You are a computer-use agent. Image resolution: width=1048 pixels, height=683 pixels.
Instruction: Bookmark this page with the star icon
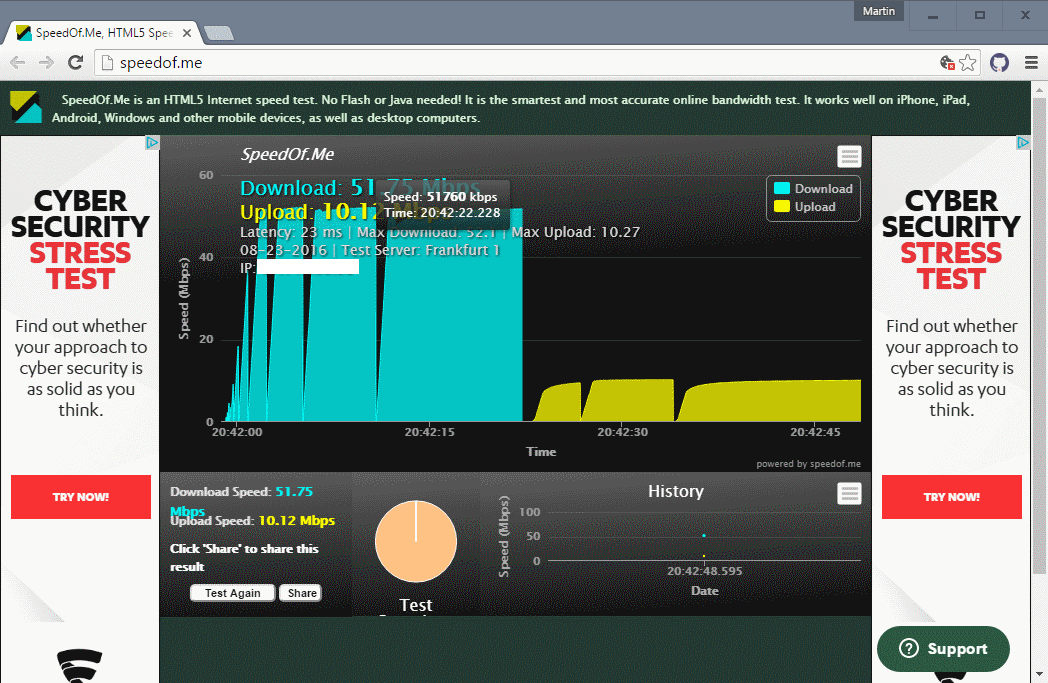click(967, 63)
